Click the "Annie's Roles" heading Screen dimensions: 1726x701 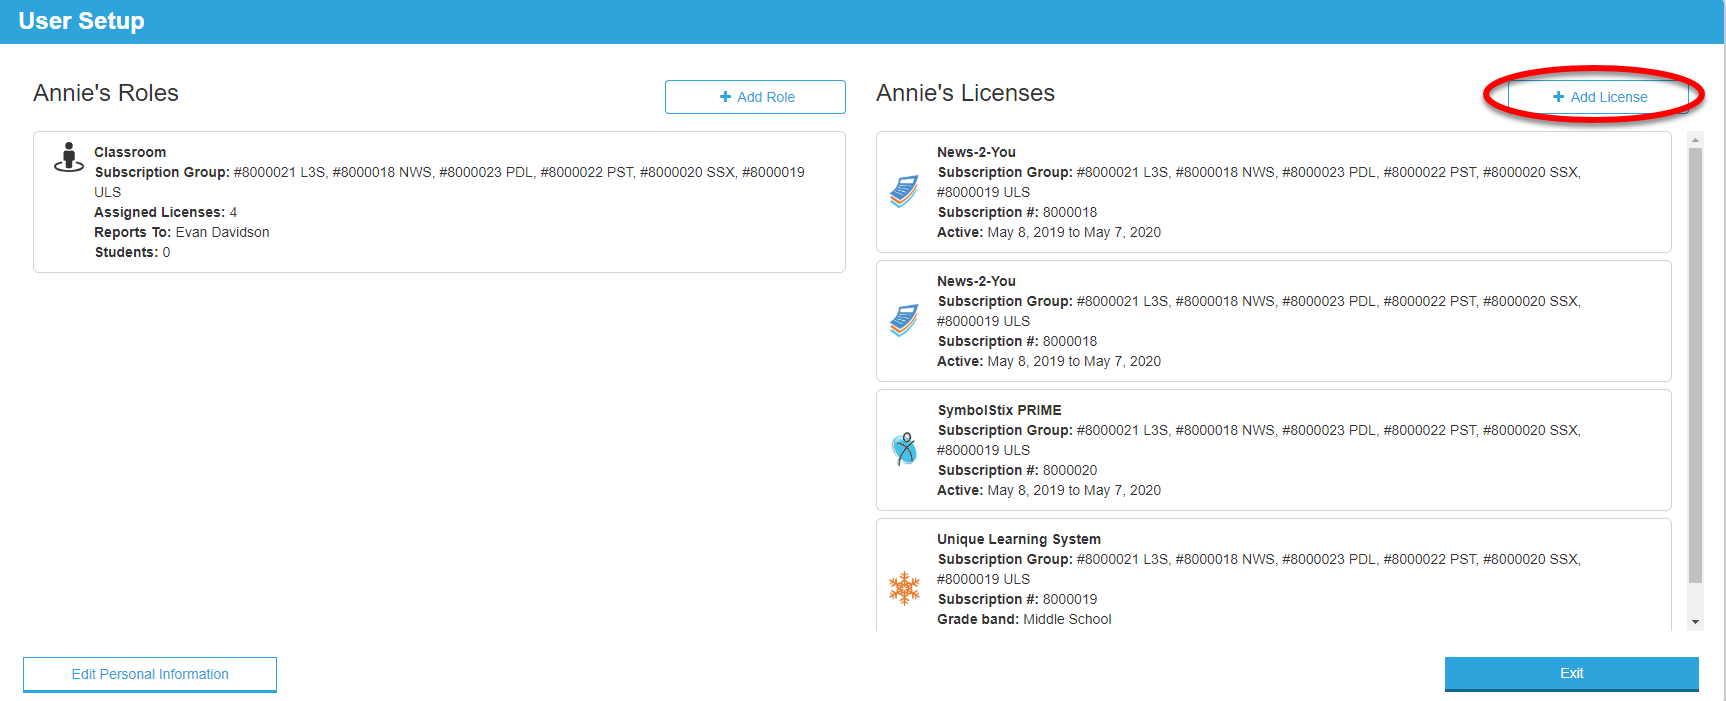click(106, 93)
